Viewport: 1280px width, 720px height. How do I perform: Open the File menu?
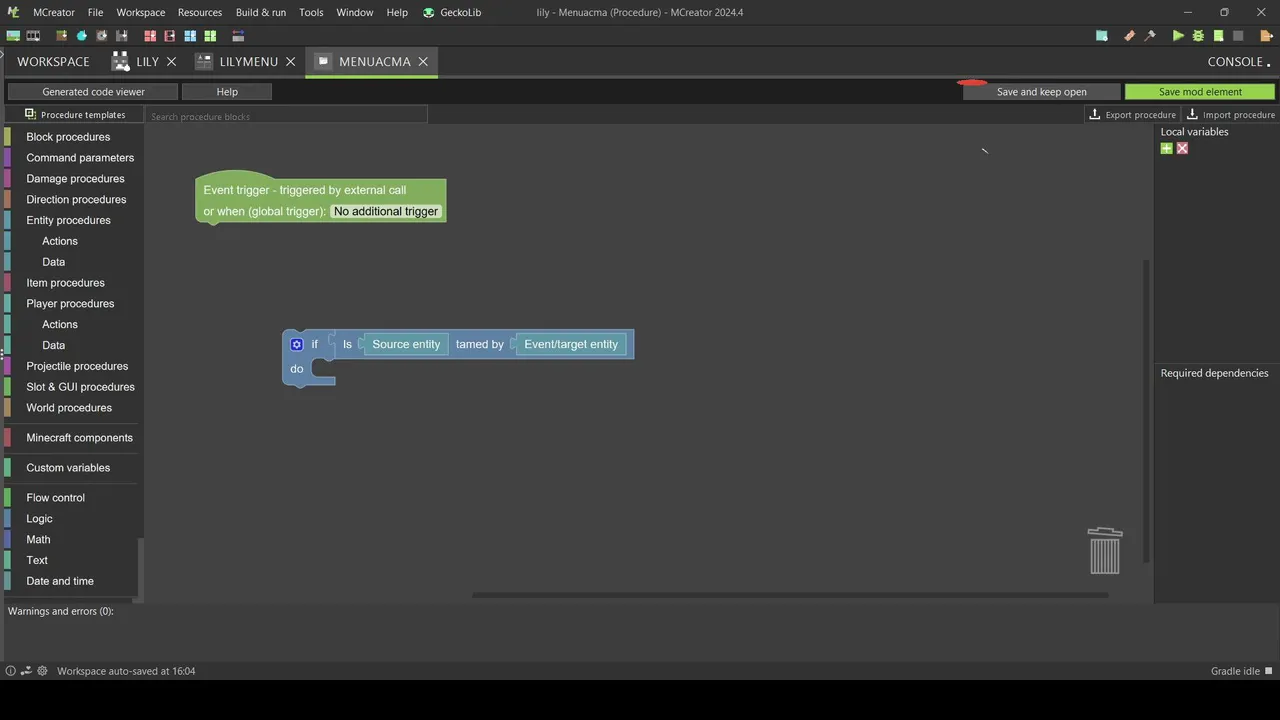tap(95, 12)
